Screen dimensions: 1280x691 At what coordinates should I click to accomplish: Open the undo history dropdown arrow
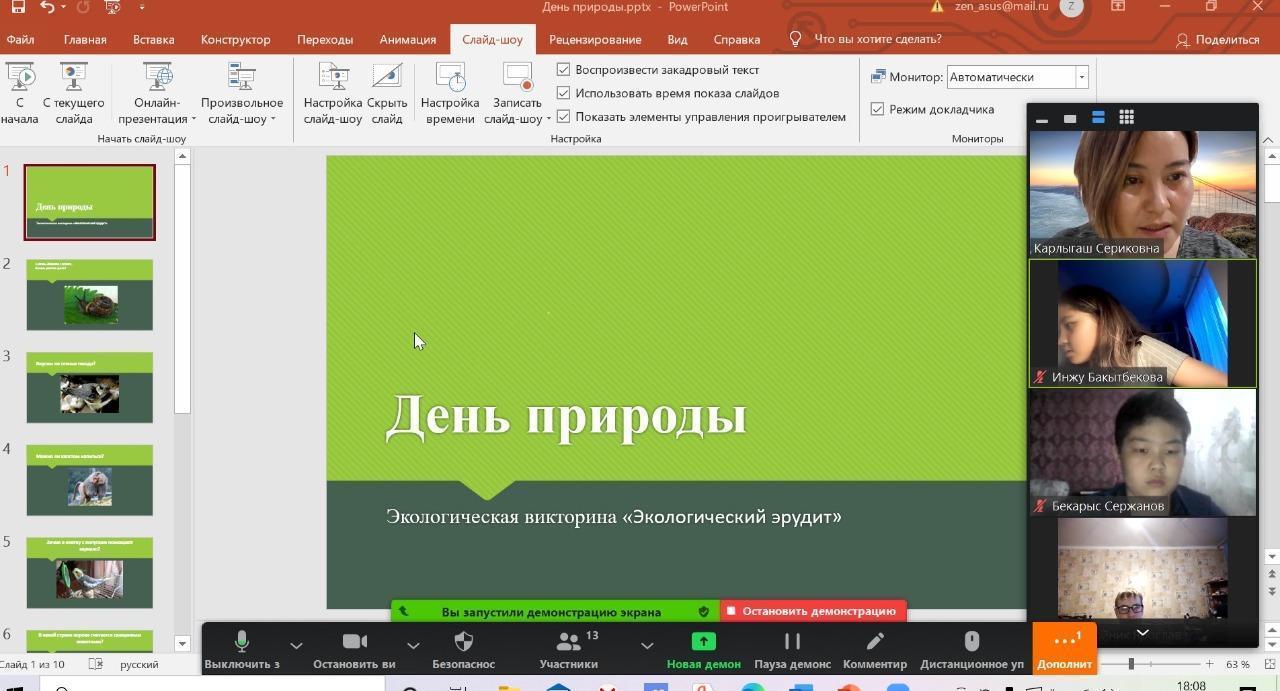tap(64, 7)
